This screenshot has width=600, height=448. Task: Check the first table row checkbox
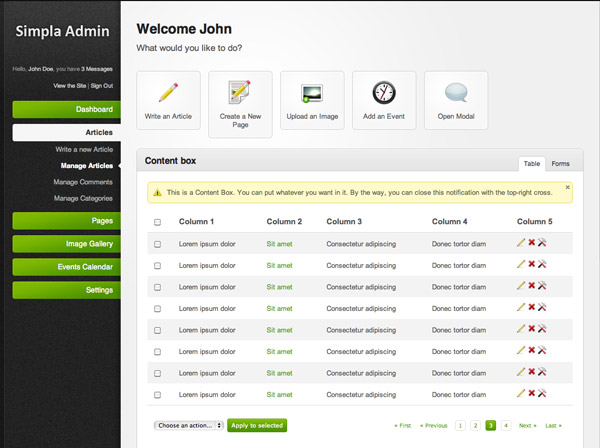pyautogui.click(x=157, y=244)
